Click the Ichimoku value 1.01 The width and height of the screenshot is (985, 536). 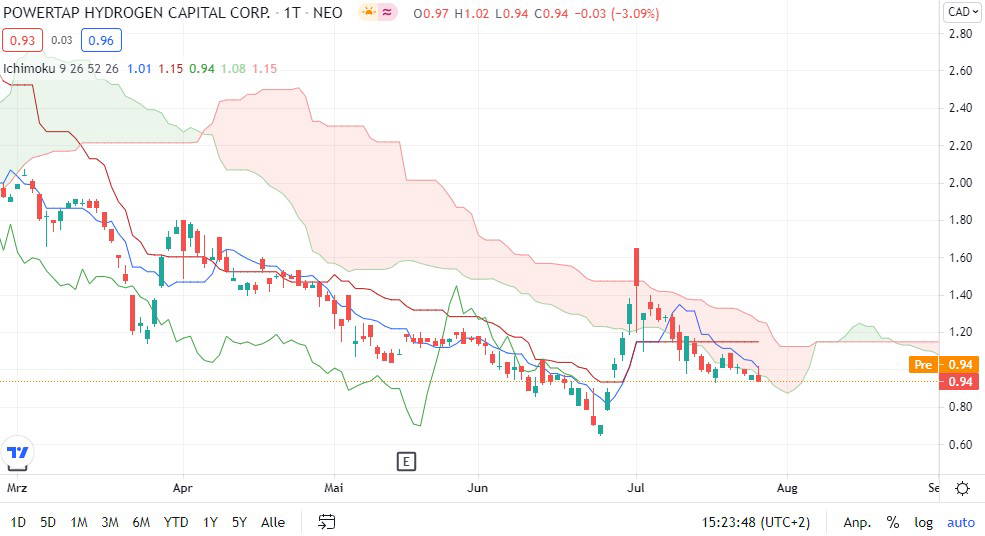point(139,68)
